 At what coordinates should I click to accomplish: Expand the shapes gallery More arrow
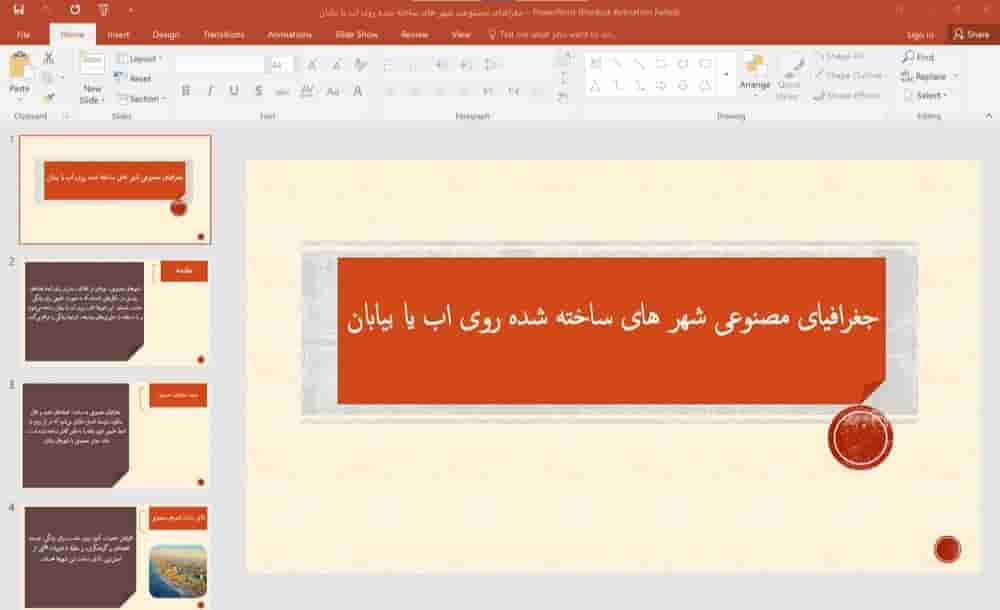click(x=726, y=74)
